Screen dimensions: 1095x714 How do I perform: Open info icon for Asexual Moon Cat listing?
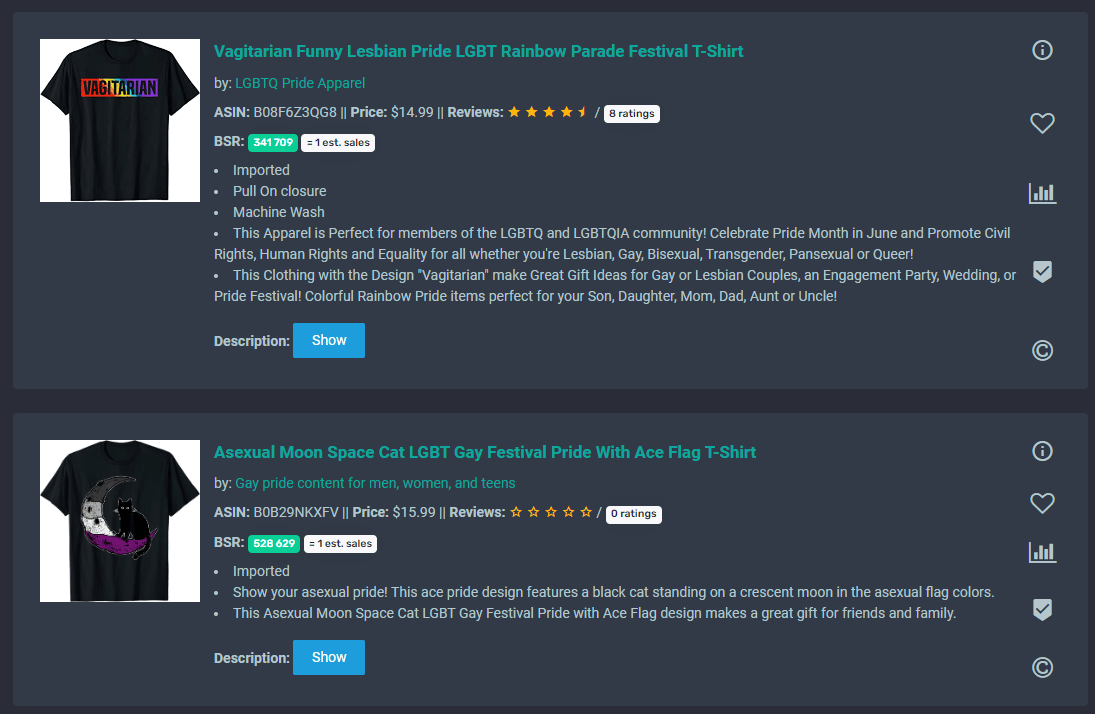1042,451
